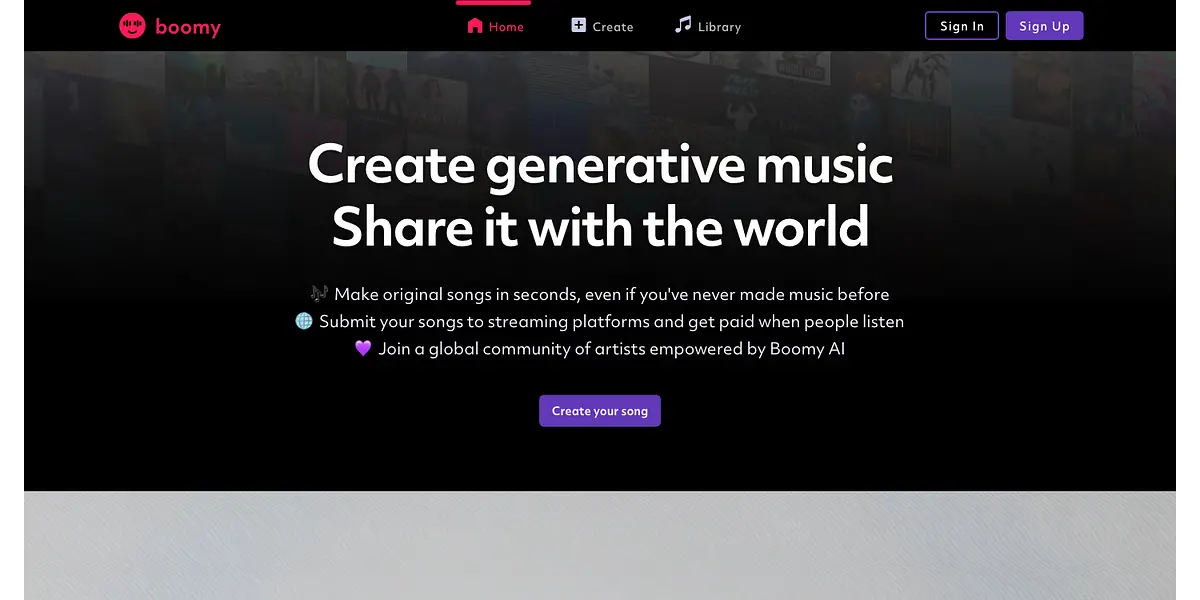Switch to the Create tab label
This screenshot has height=600, width=1200.
tap(613, 27)
